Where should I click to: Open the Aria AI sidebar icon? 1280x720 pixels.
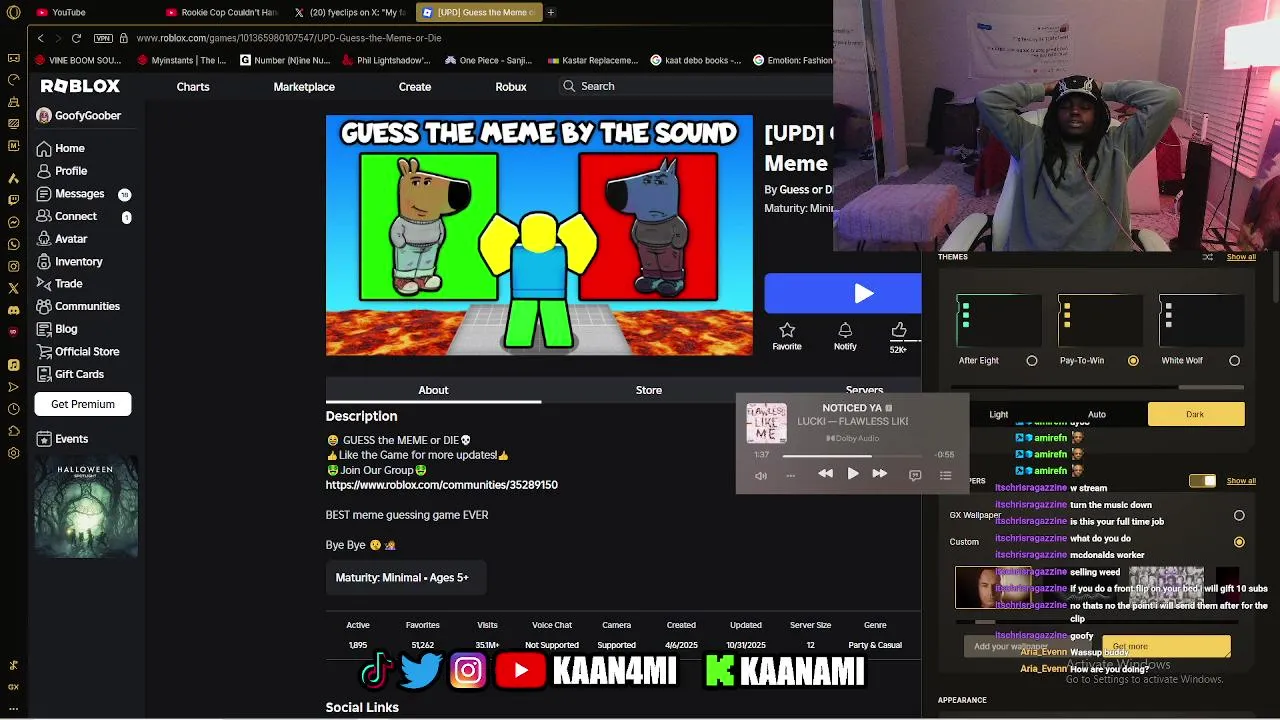(x=13, y=178)
